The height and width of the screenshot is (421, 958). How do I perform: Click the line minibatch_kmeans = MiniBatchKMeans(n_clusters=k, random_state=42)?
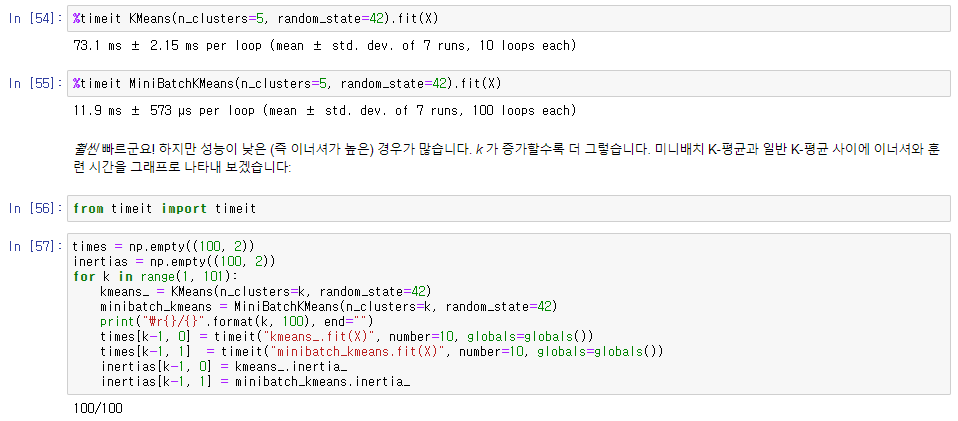tap(329, 306)
